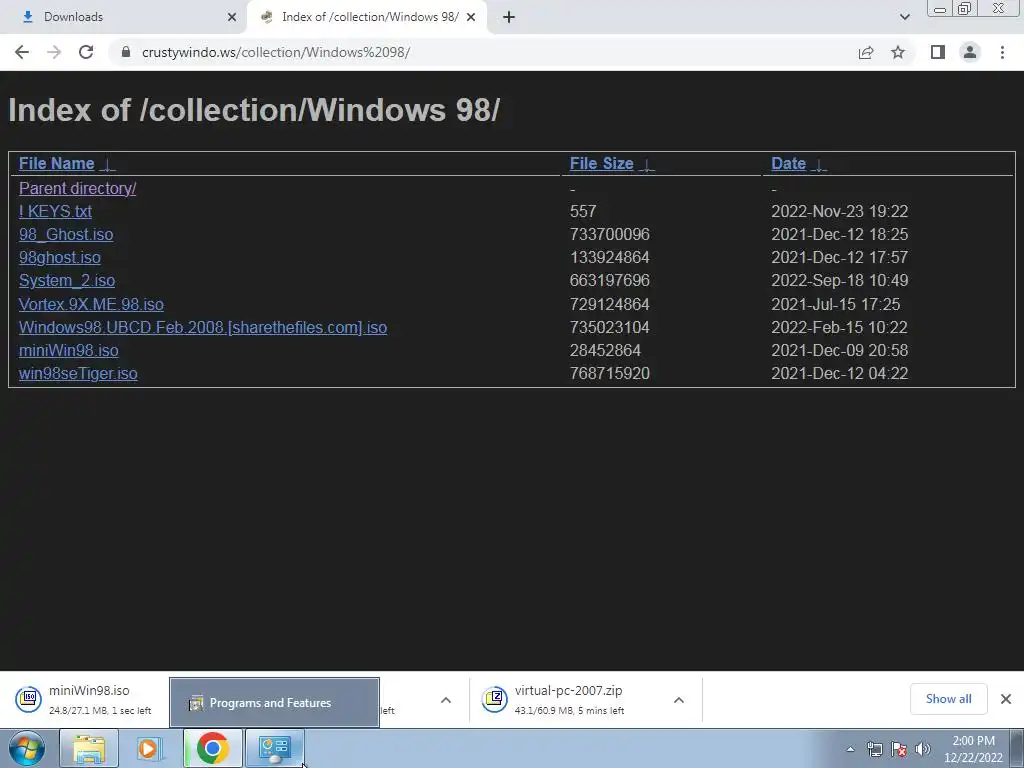Click Show all downloads button
Image resolution: width=1024 pixels, height=768 pixels.
(x=949, y=699)
